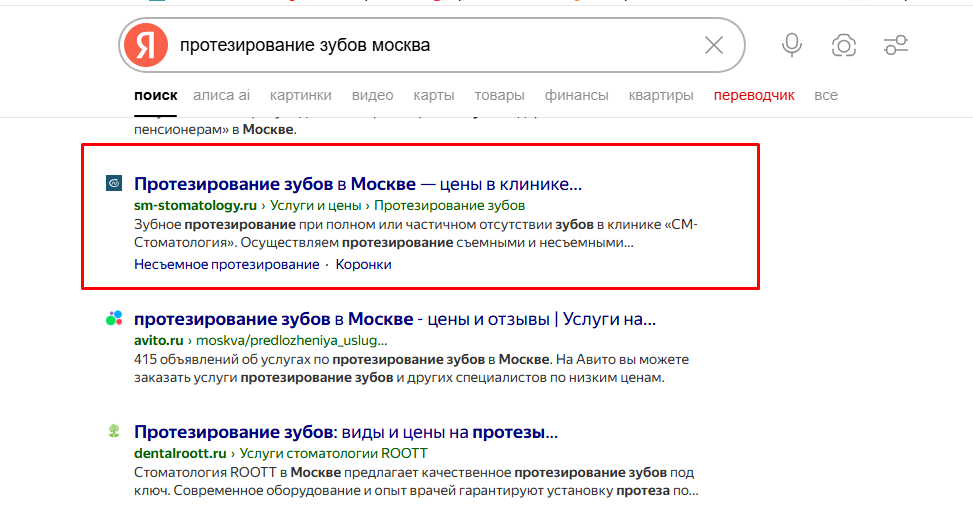Open the «картинки» search tab
Viewport: 973px width, 518px height.
(x=300, y=95)
